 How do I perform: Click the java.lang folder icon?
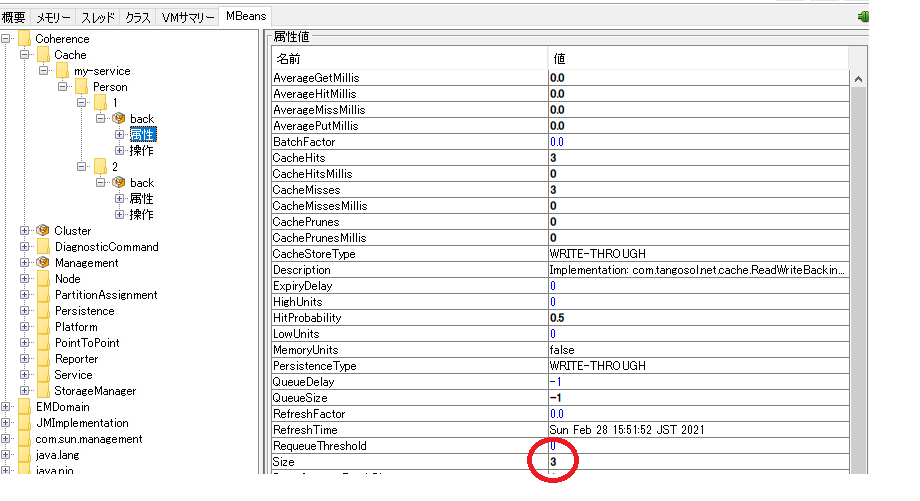(24, 455)
